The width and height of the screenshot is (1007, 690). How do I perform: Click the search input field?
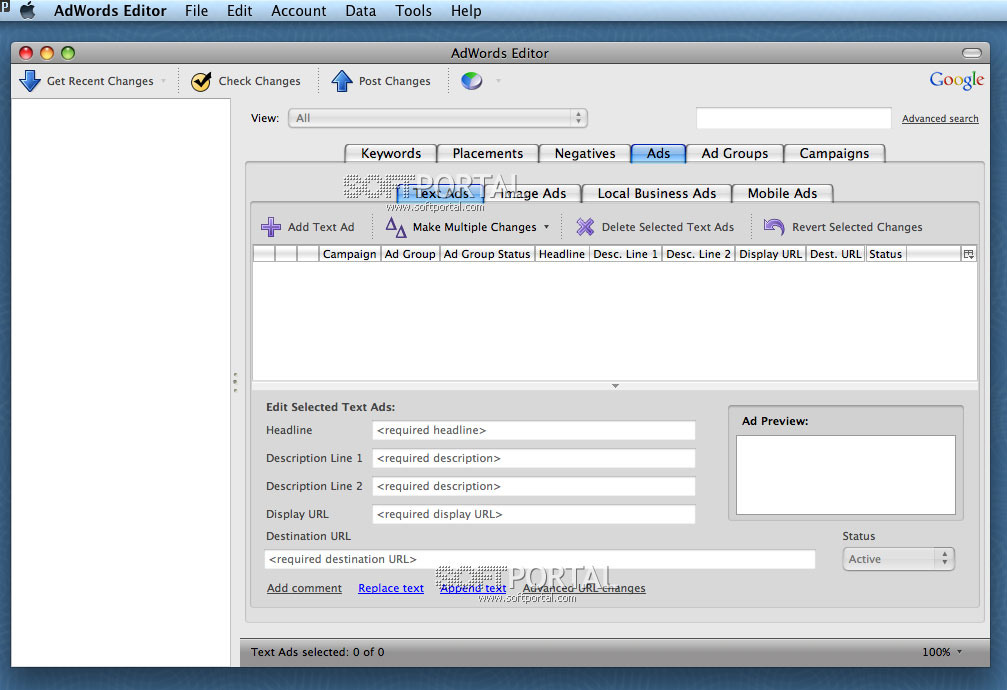point(794,118)
